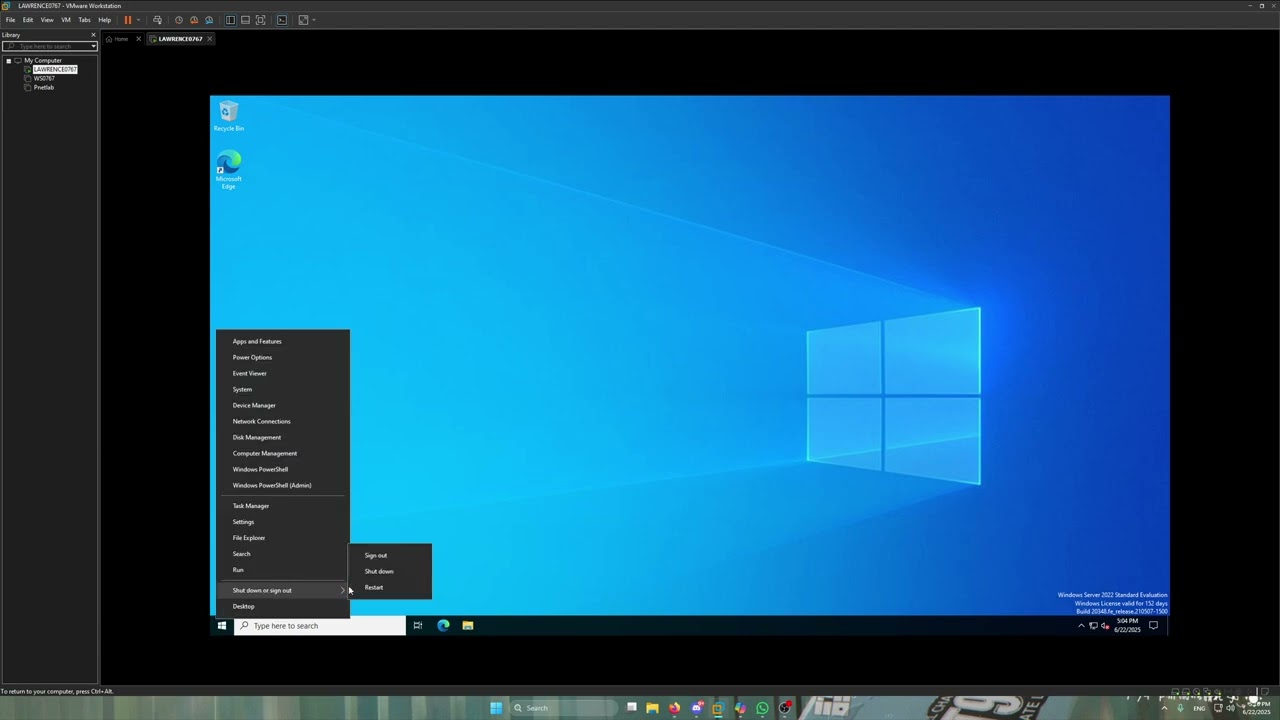Select the LAWRENCE0767 tab
The height and width of the screenshot is (720, 1280).
click(180, 39)
